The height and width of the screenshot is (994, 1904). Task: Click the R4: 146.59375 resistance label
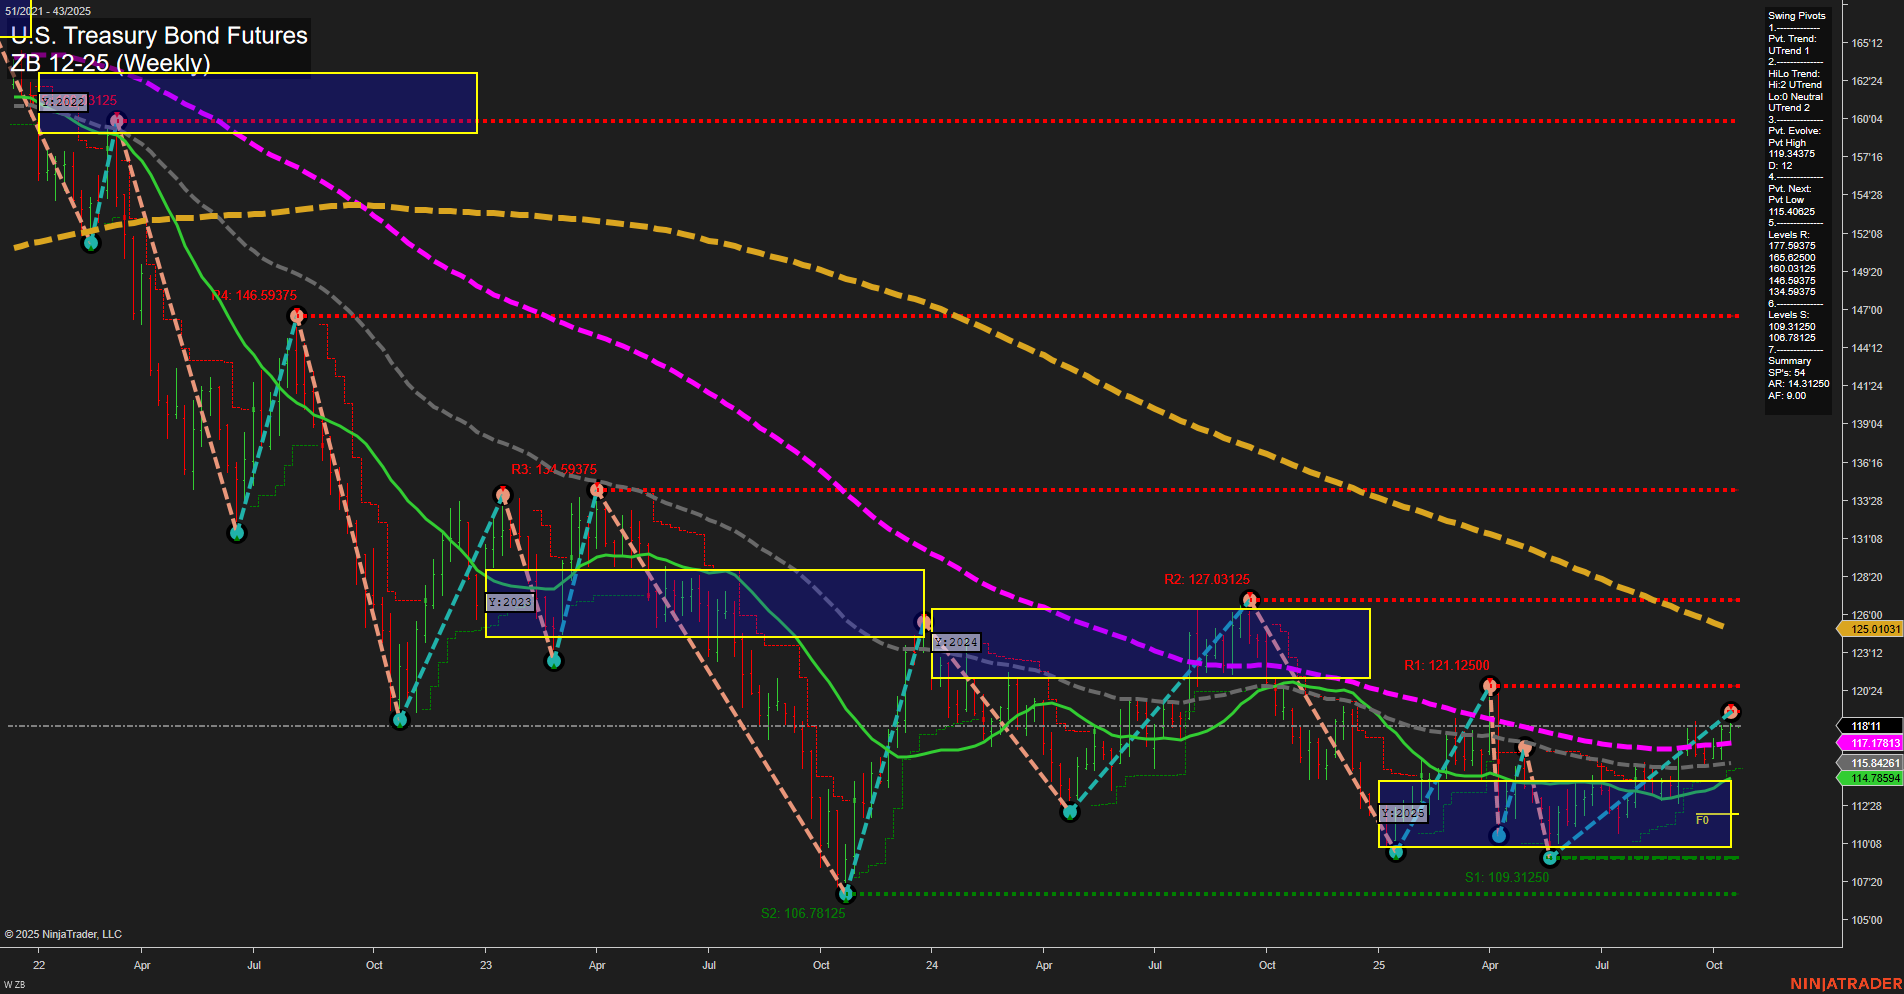254,295
